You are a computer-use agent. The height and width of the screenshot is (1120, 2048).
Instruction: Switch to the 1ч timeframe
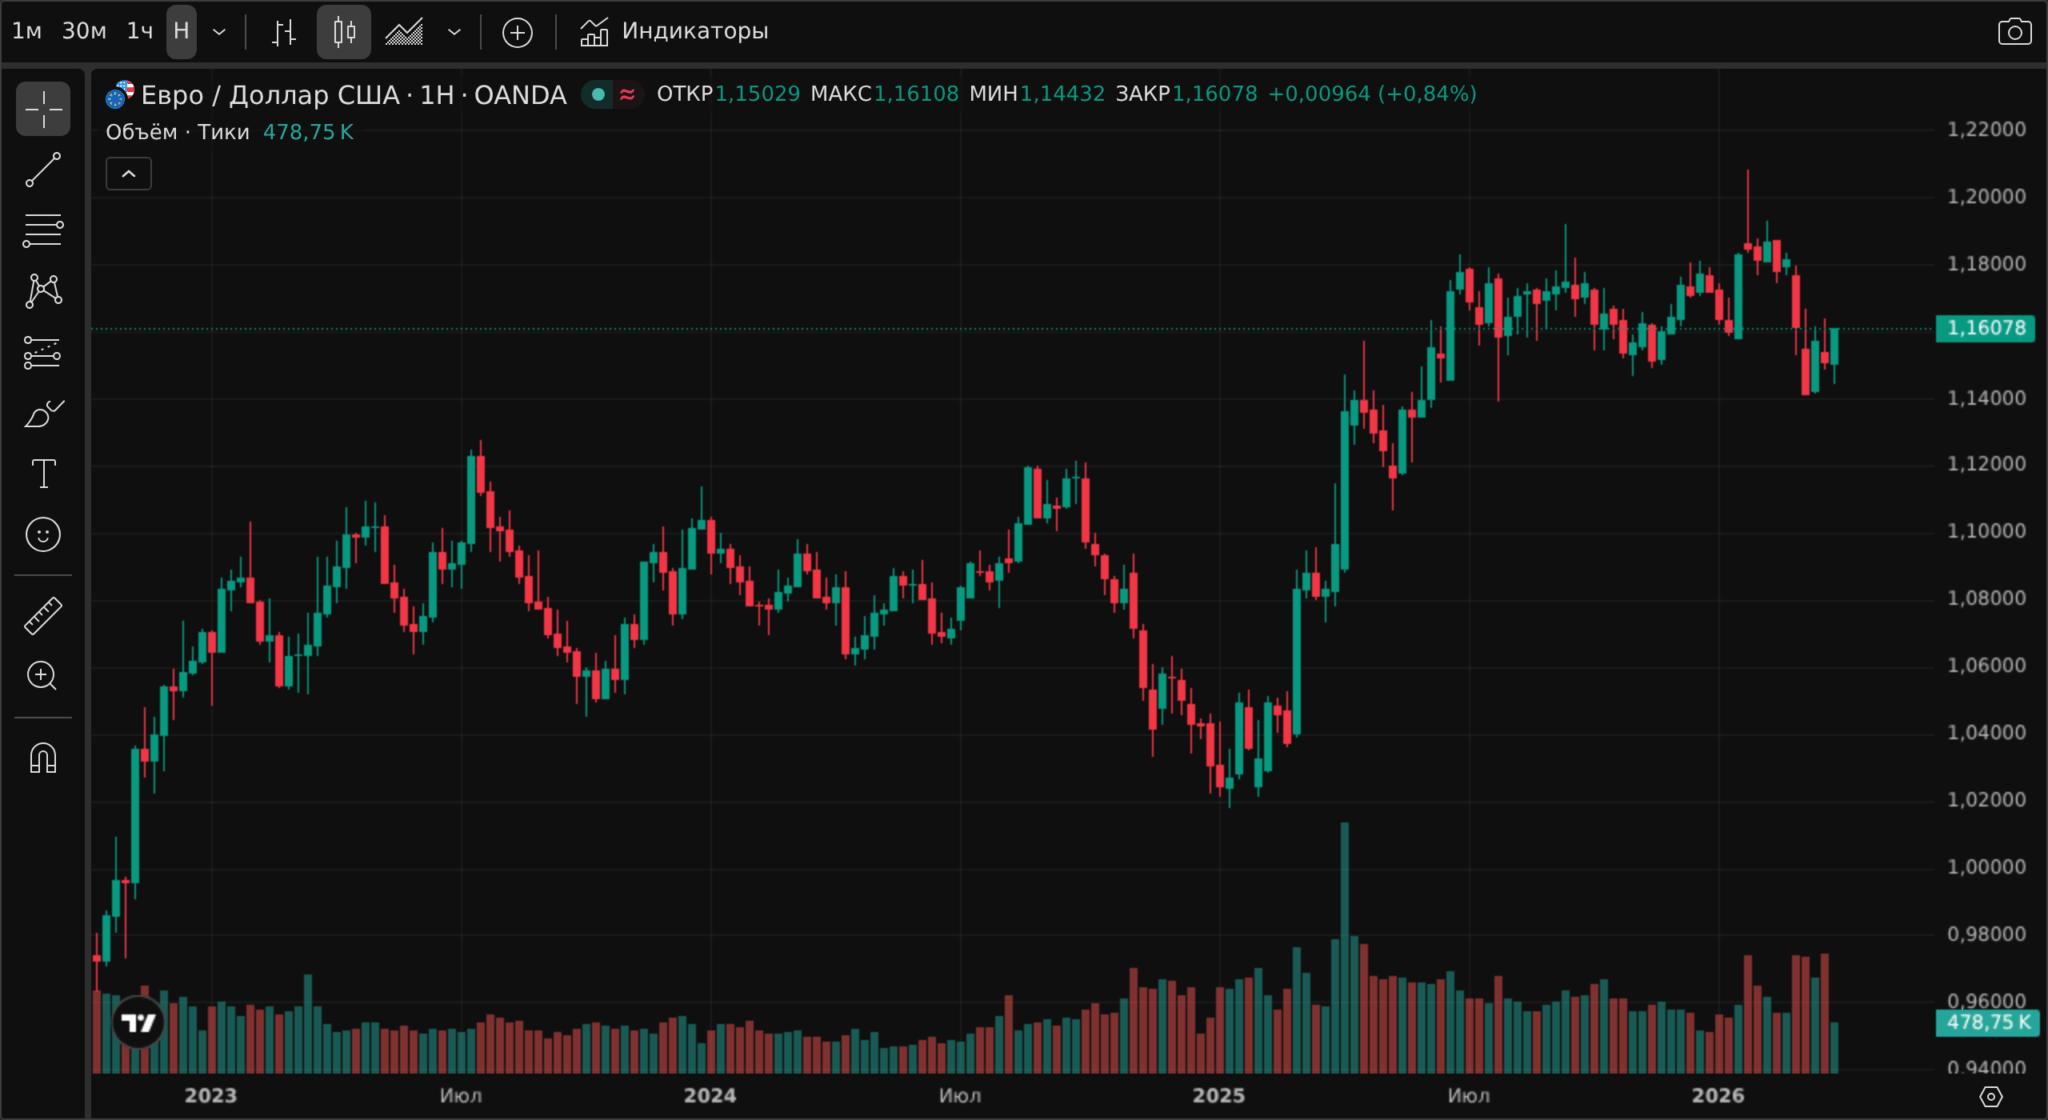tap(140, 32)
